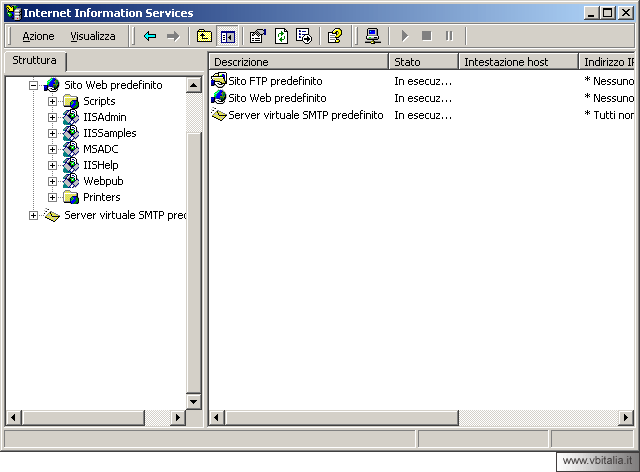Go forward with the right arrow toolbar icon
This screenshot has width=640, height=472.
pyautogui.click(x=173, y=36)
